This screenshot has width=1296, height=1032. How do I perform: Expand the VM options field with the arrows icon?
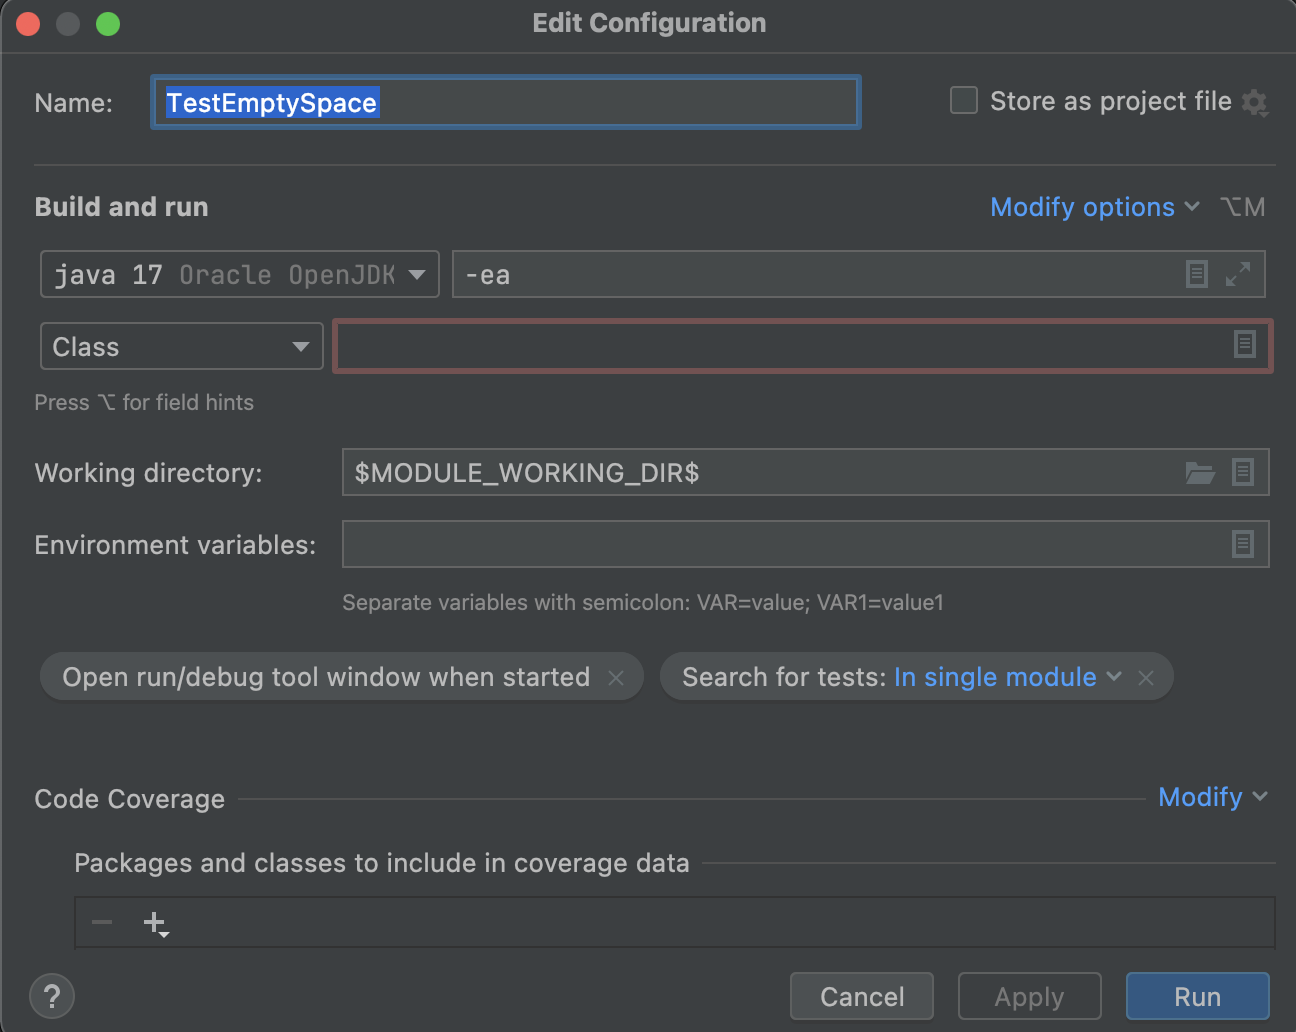1238,274
